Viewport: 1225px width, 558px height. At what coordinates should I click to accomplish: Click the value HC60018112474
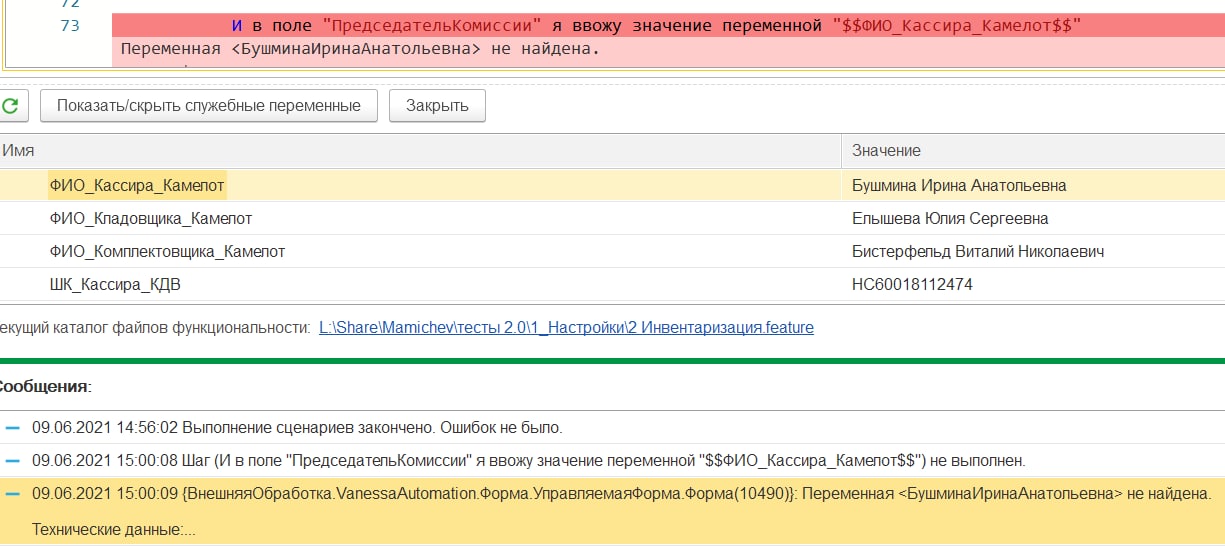(911, 285)
